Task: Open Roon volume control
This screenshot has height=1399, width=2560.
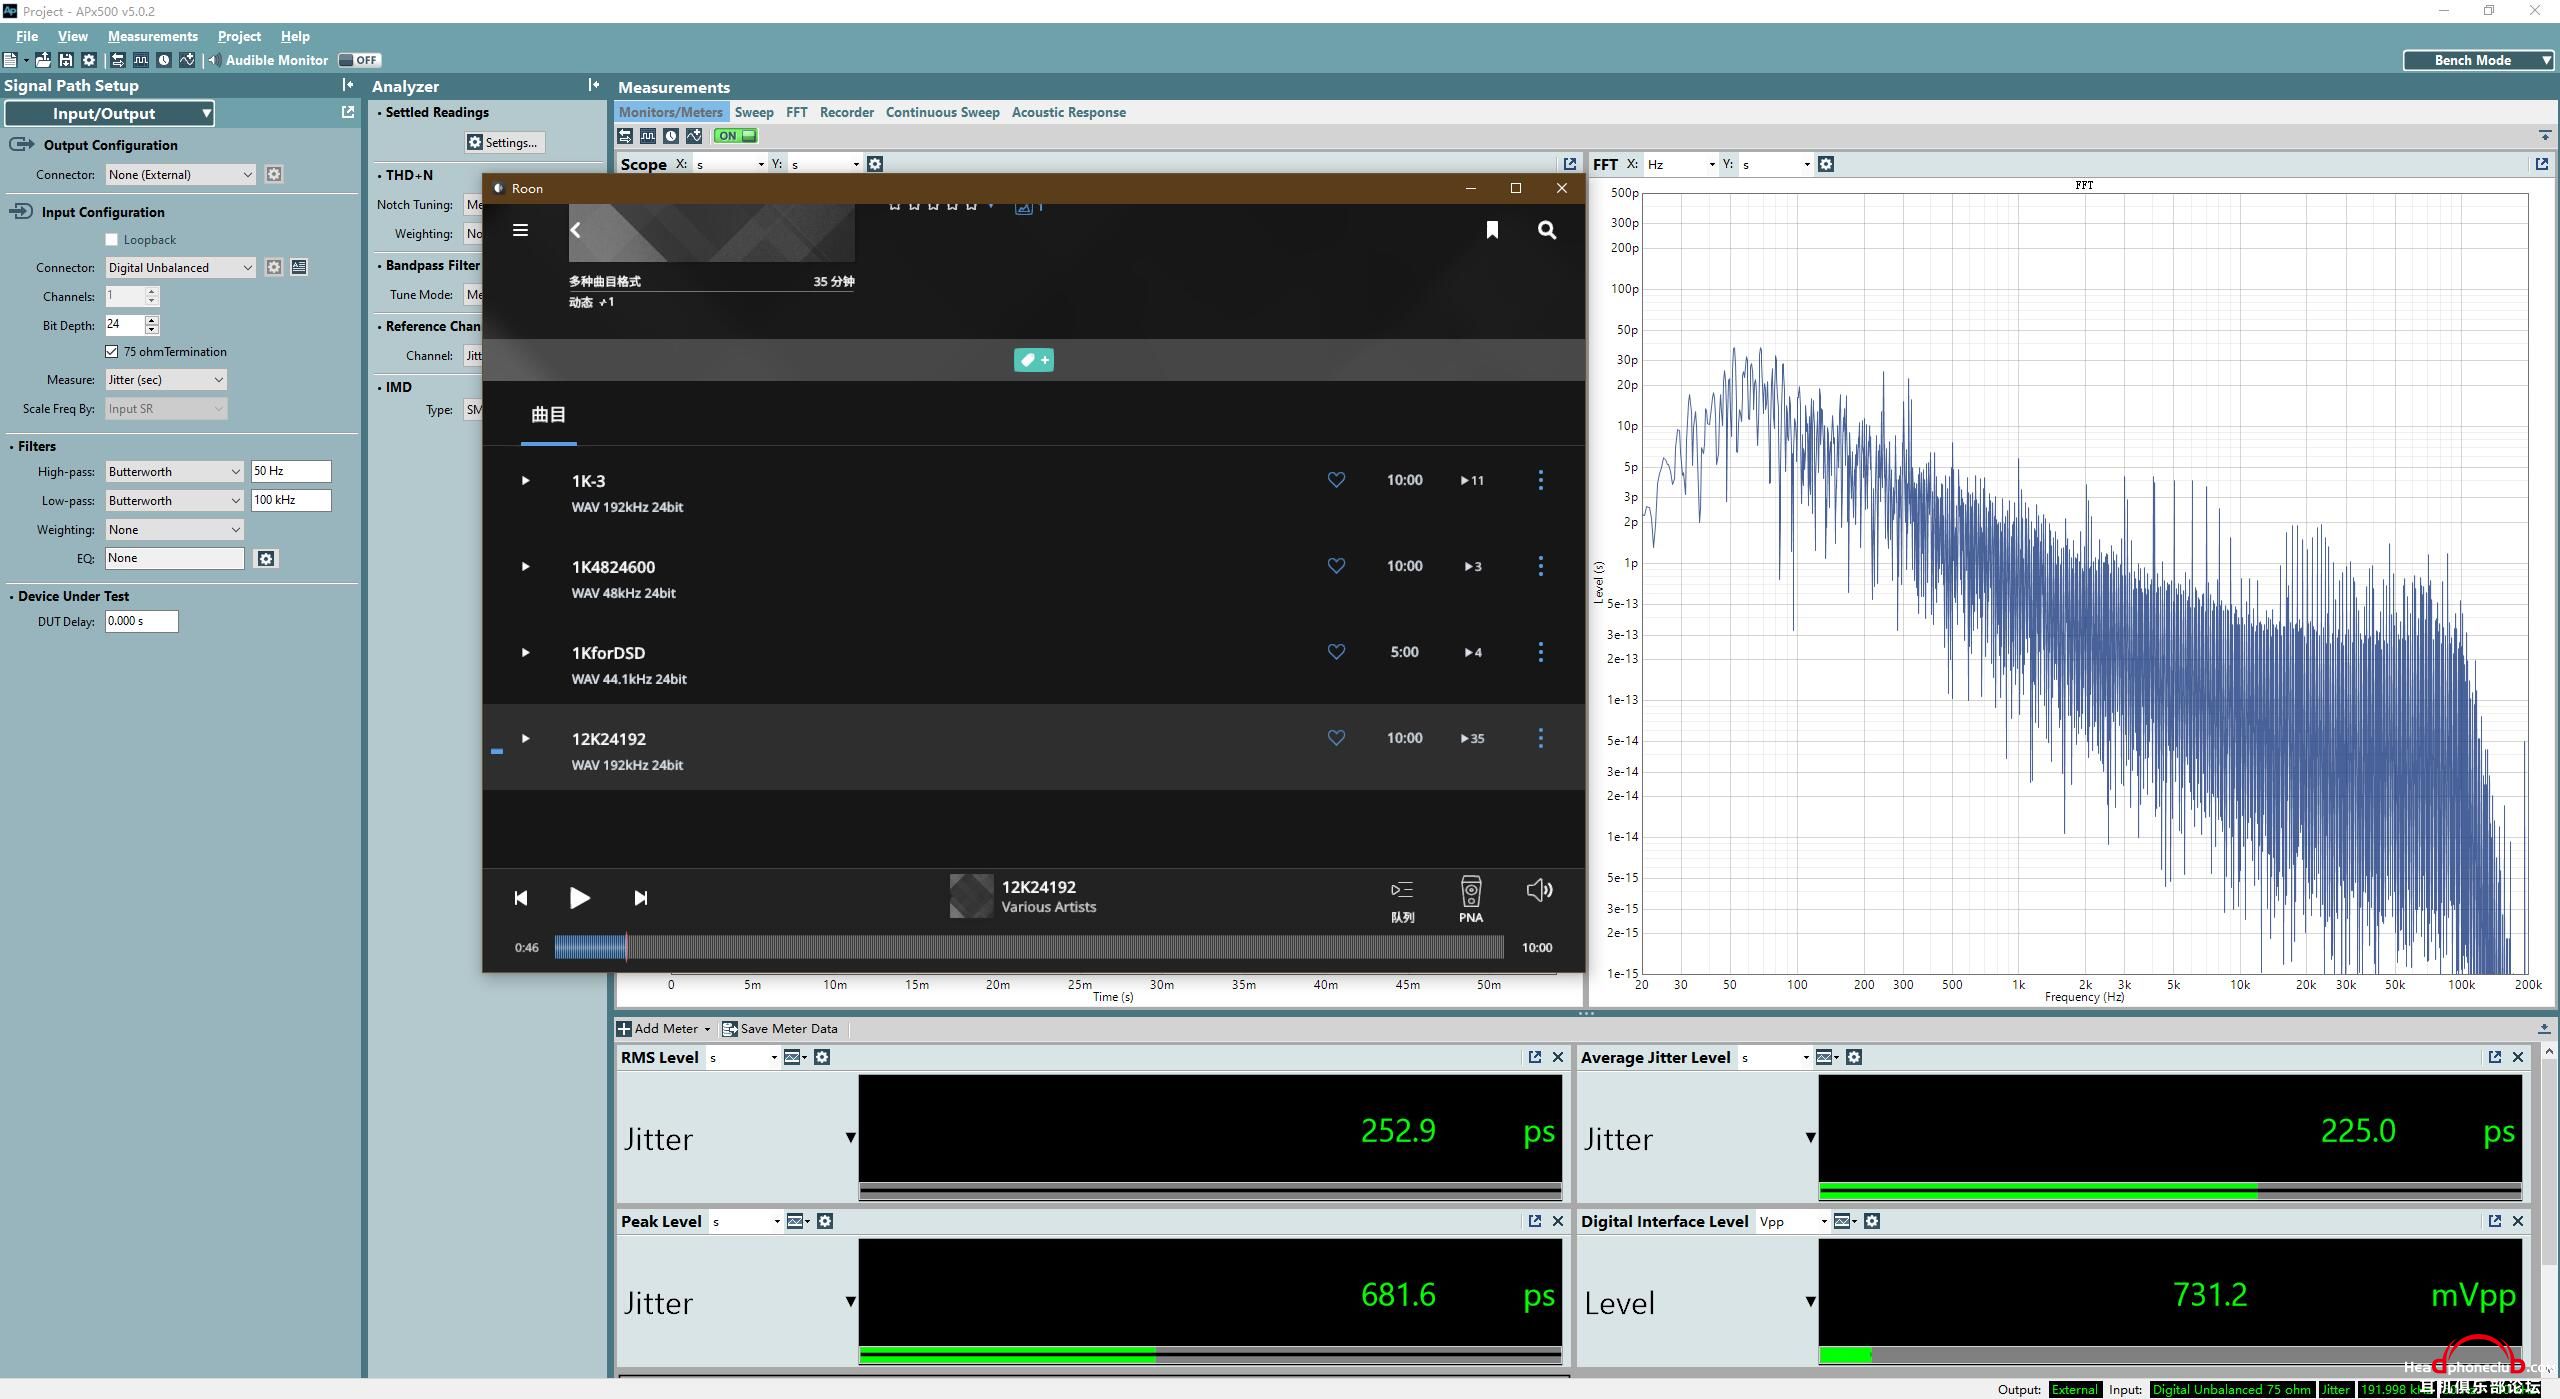Action: coord(1539,890)
